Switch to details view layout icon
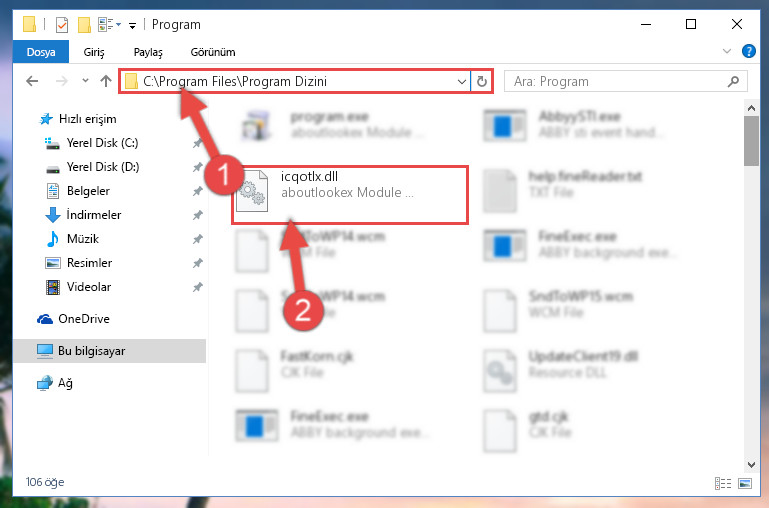Viewport: 769px width, 508px height. (x=723, y=483)
